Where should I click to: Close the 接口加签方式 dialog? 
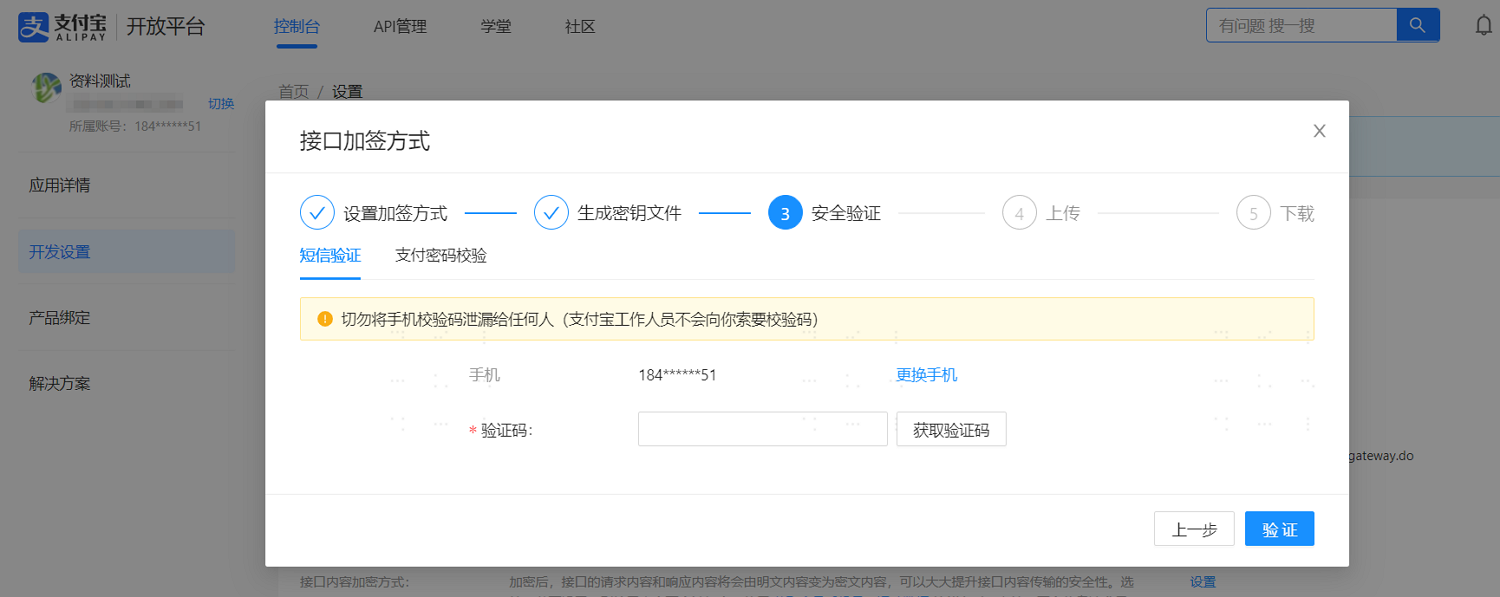click(x=1319, y=131)
